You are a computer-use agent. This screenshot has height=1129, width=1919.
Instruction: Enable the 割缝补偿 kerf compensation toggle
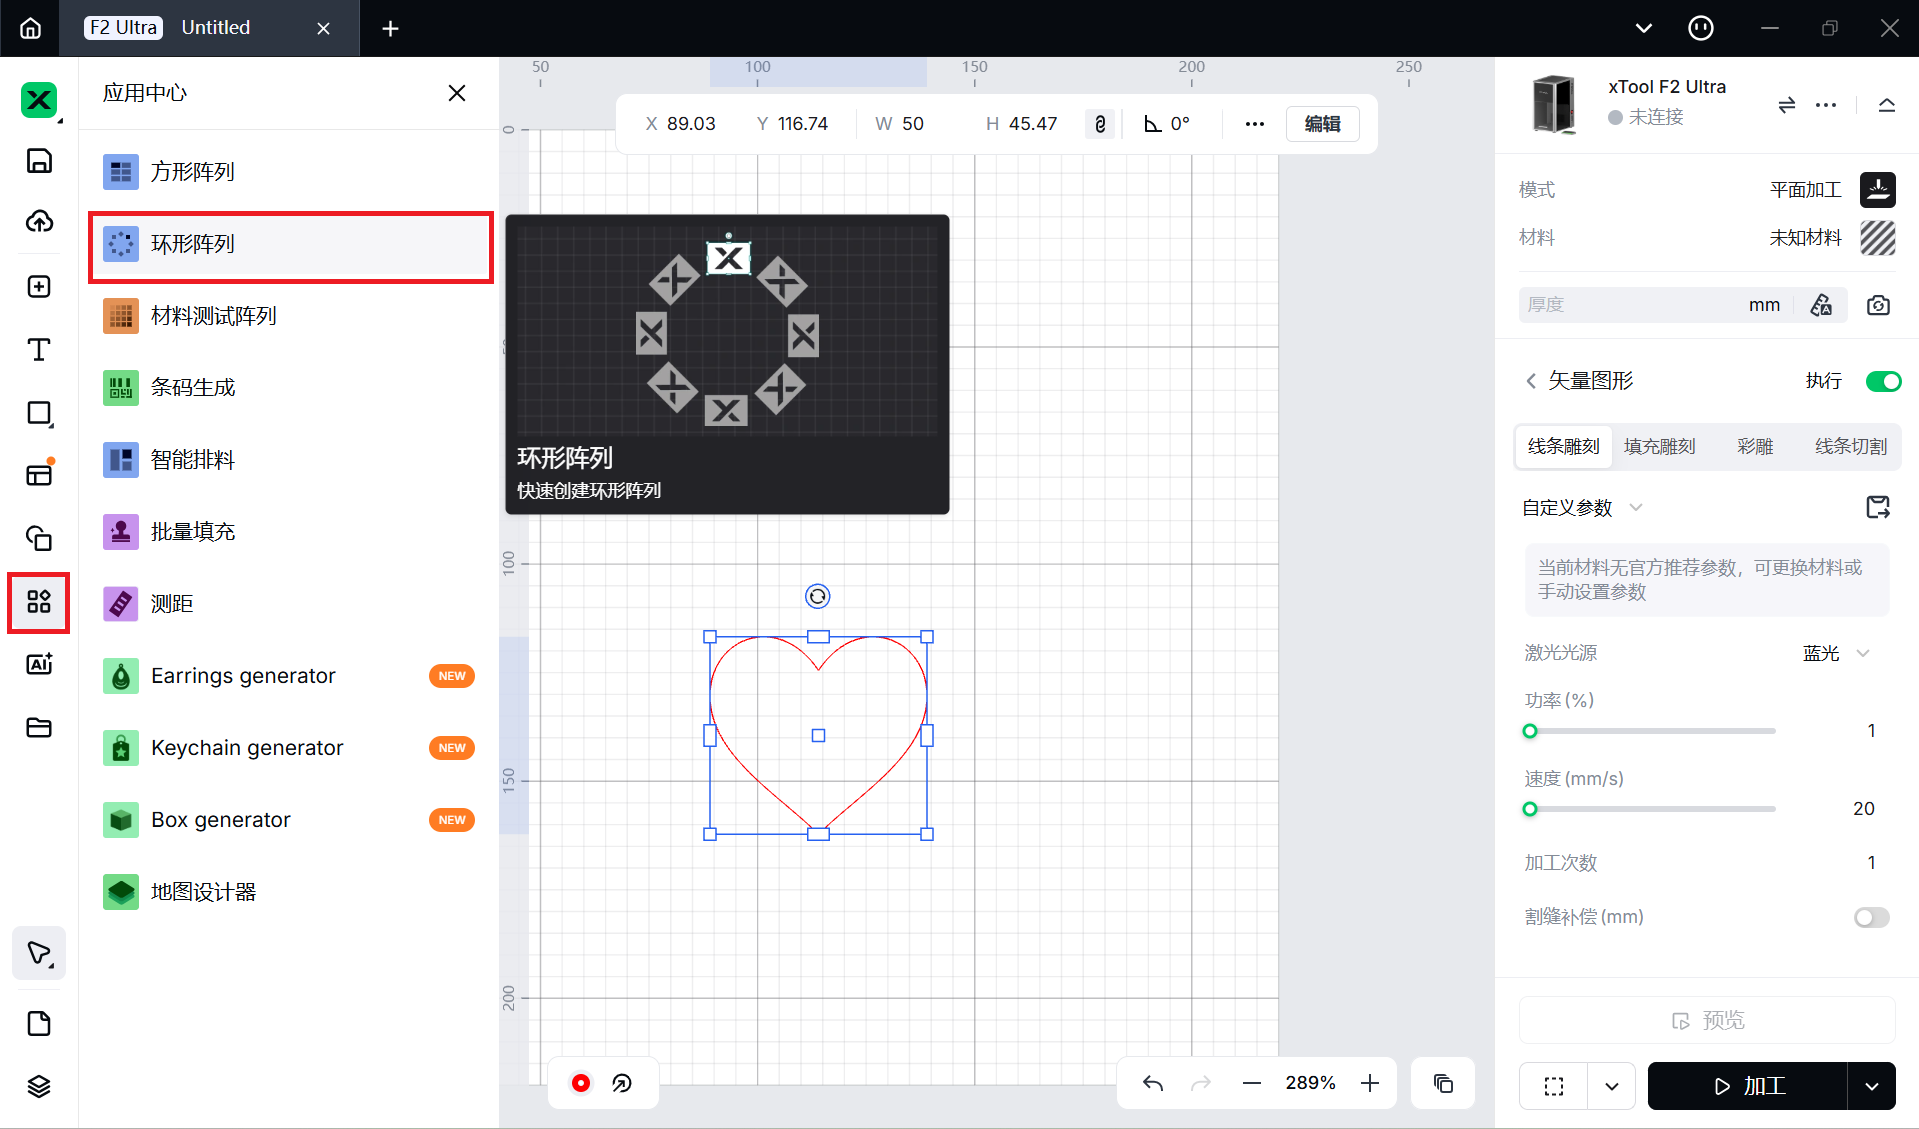(1871, 917)
